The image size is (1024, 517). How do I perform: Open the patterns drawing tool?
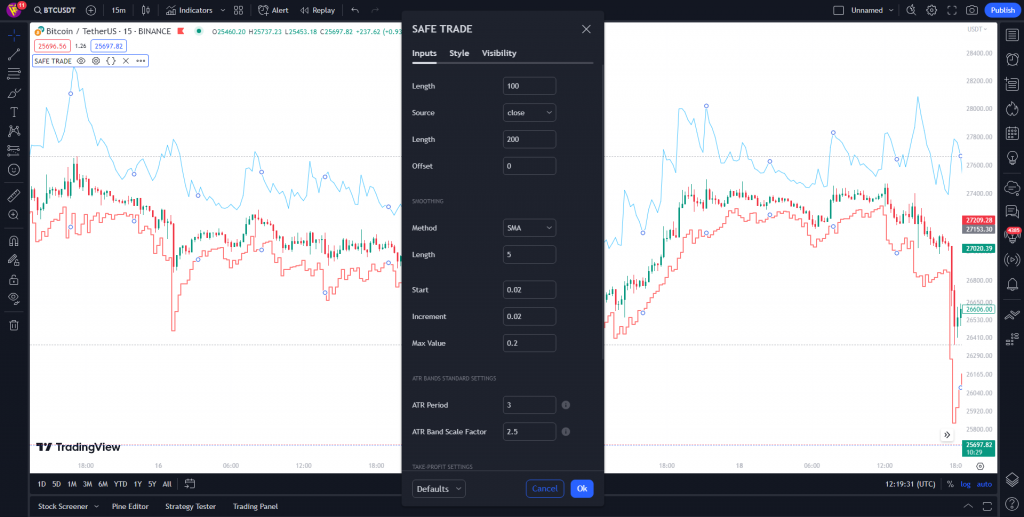coord(14,131)
